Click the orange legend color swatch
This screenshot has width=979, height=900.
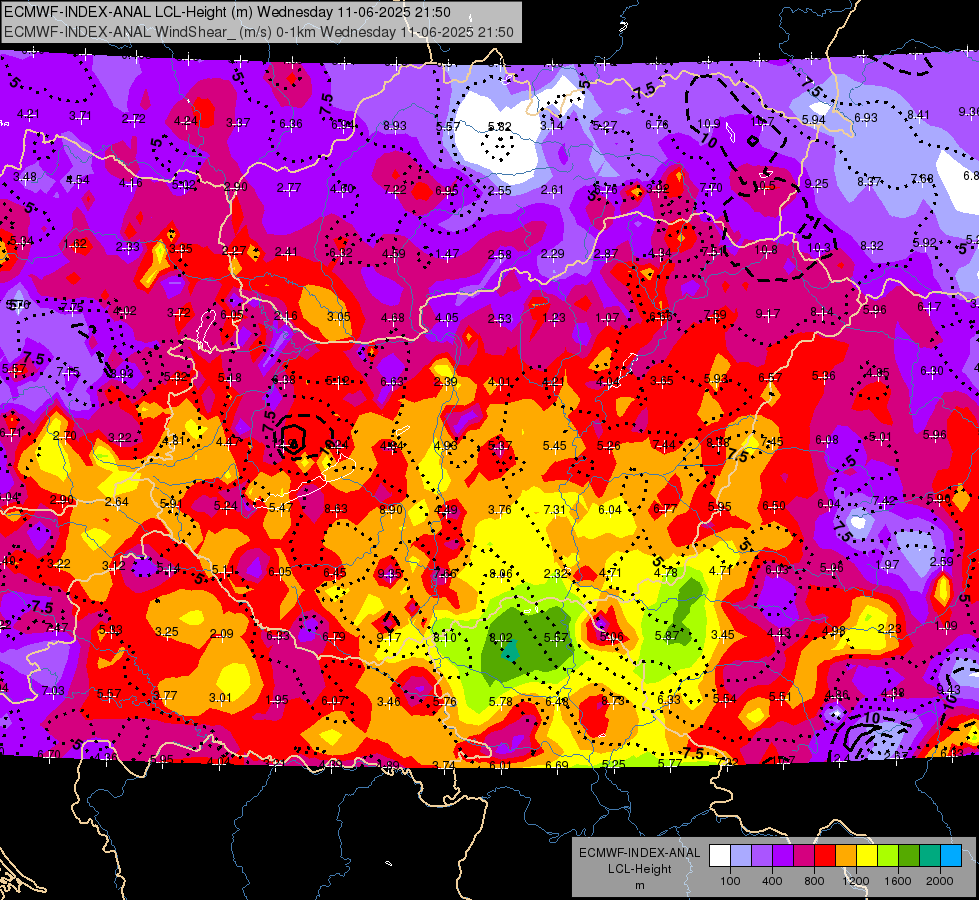click(x=845, y=856)
